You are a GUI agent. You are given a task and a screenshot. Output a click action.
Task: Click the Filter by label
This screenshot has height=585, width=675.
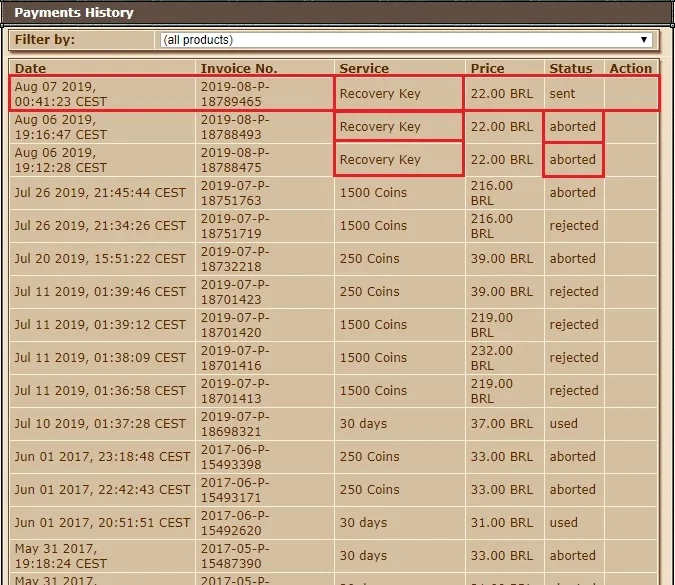point(45,40)
